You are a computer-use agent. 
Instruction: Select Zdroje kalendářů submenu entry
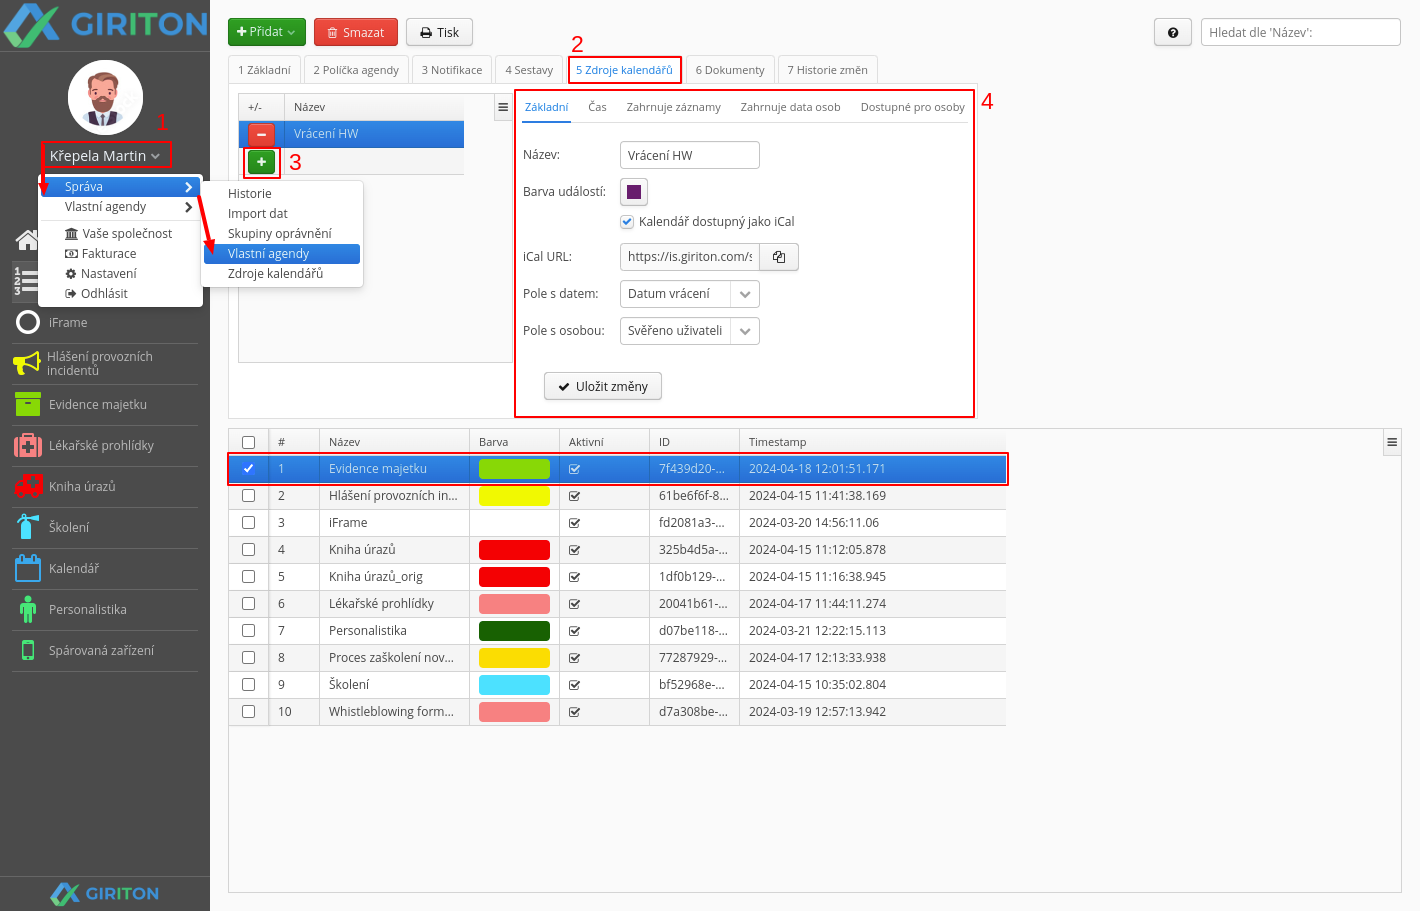pos(280,274)
